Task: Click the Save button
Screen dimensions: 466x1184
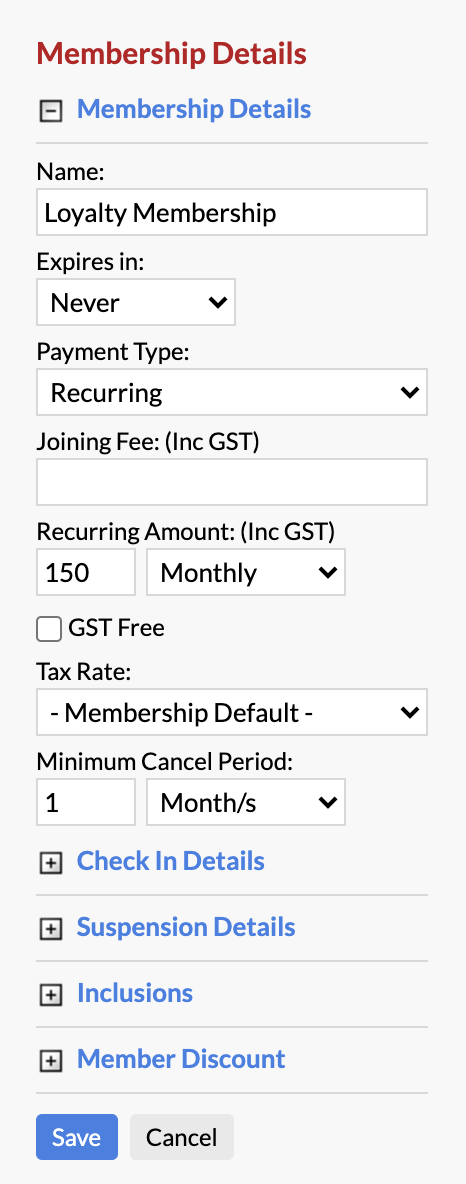Action: click(x=77, y=1136)
